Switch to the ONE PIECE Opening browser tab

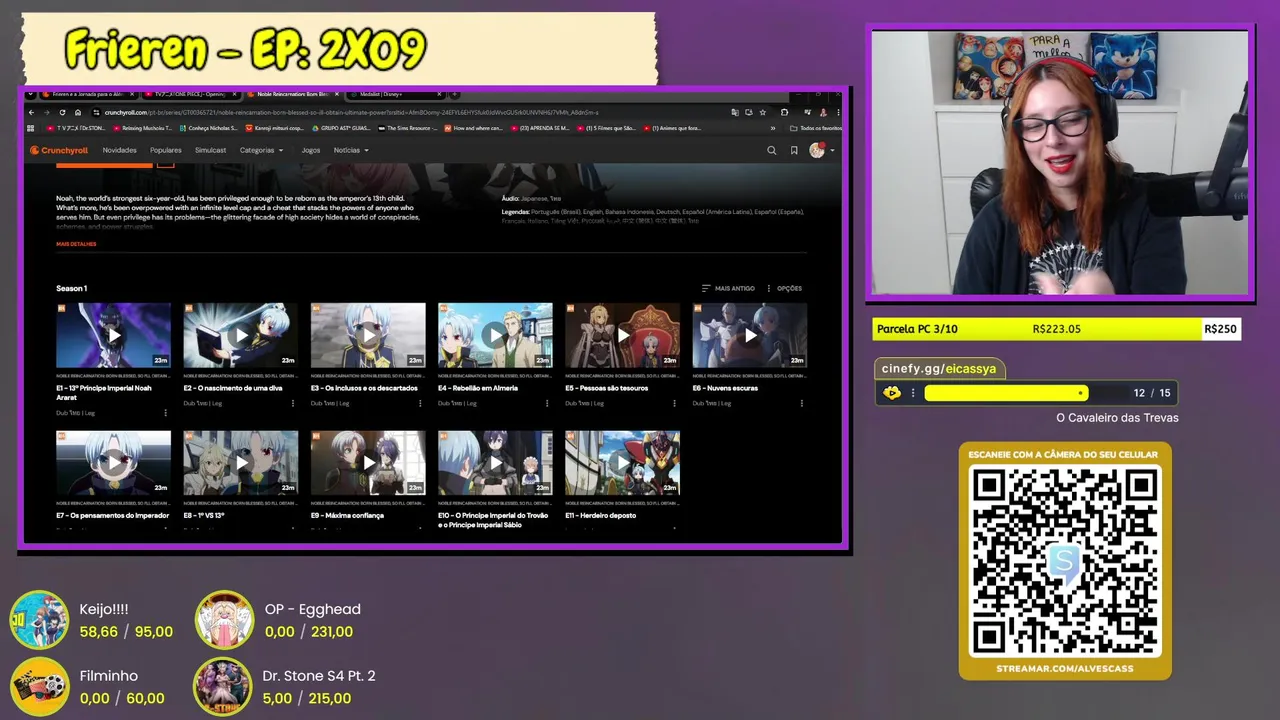click(x=190, y=94)
